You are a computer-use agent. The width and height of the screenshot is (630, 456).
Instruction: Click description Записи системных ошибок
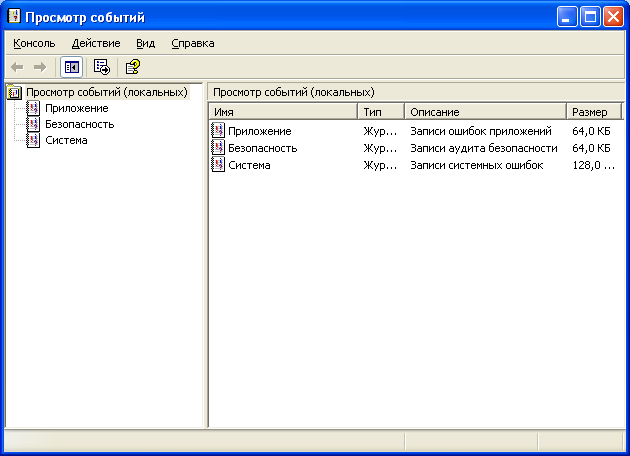[x=477, y=165]
